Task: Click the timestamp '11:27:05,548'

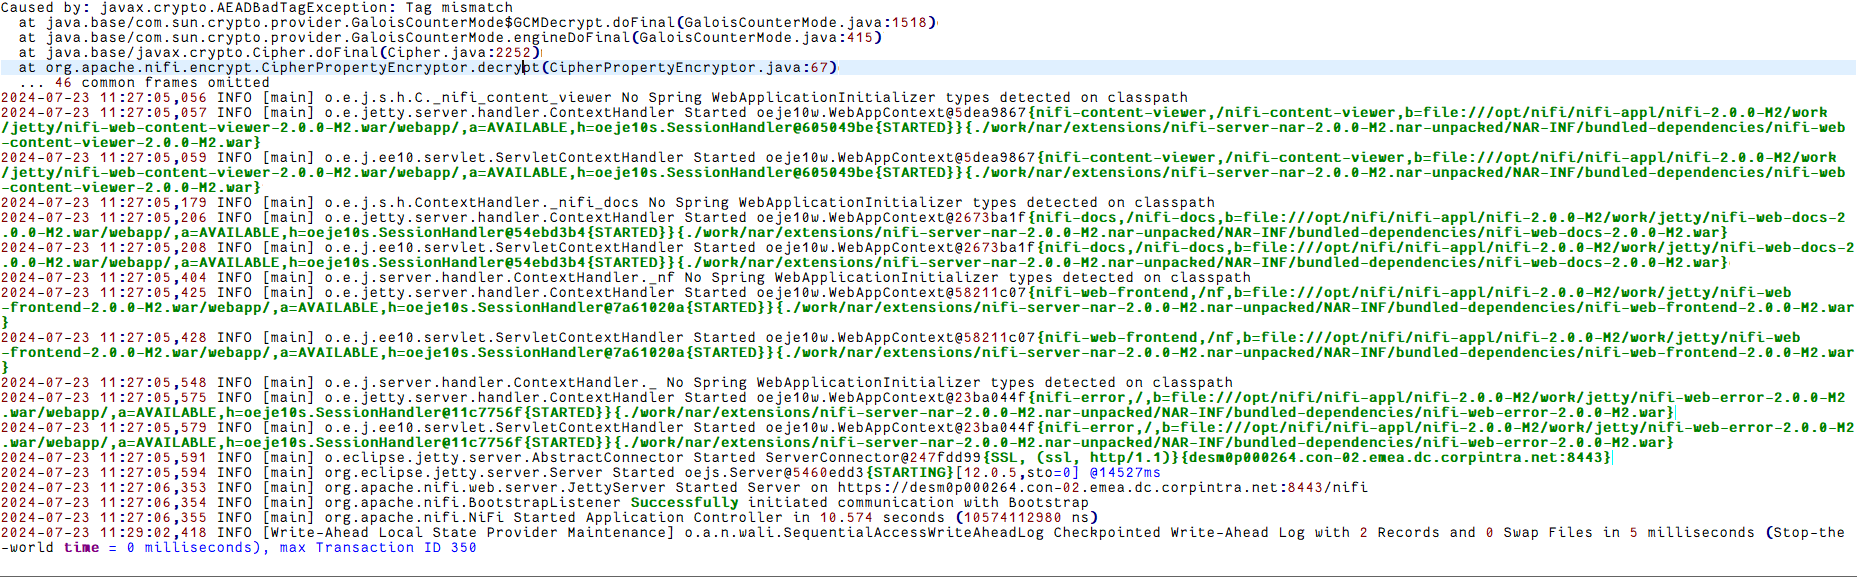Action: (153, 382)
